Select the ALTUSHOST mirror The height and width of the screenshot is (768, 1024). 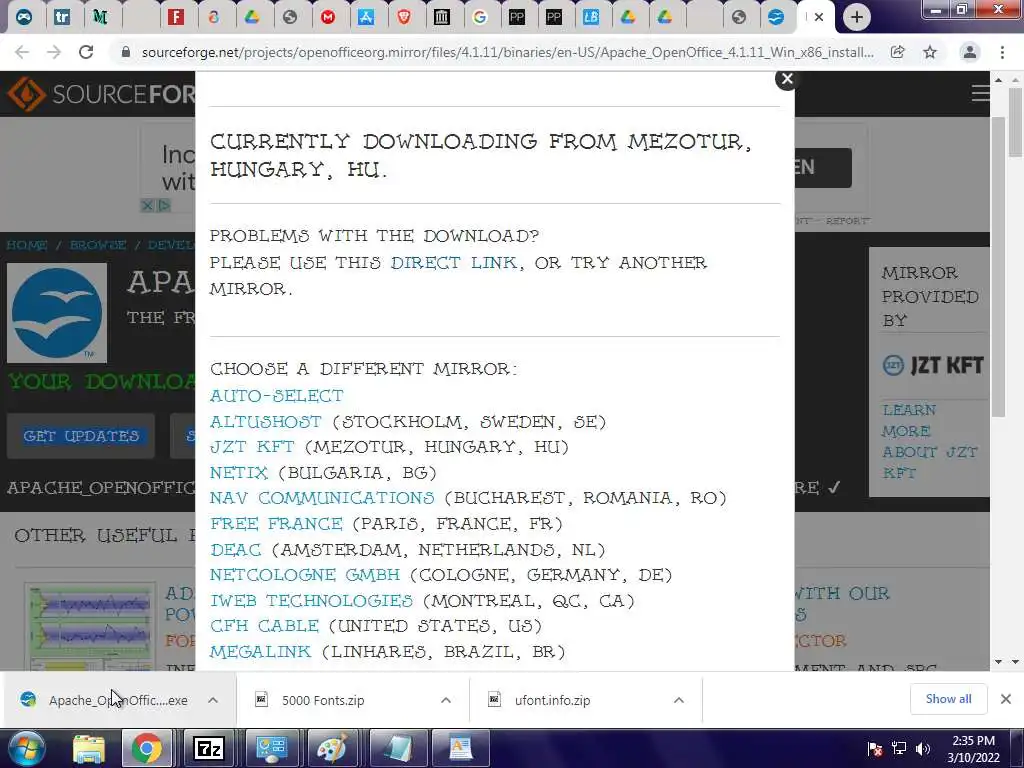click(x=266, y=422)
